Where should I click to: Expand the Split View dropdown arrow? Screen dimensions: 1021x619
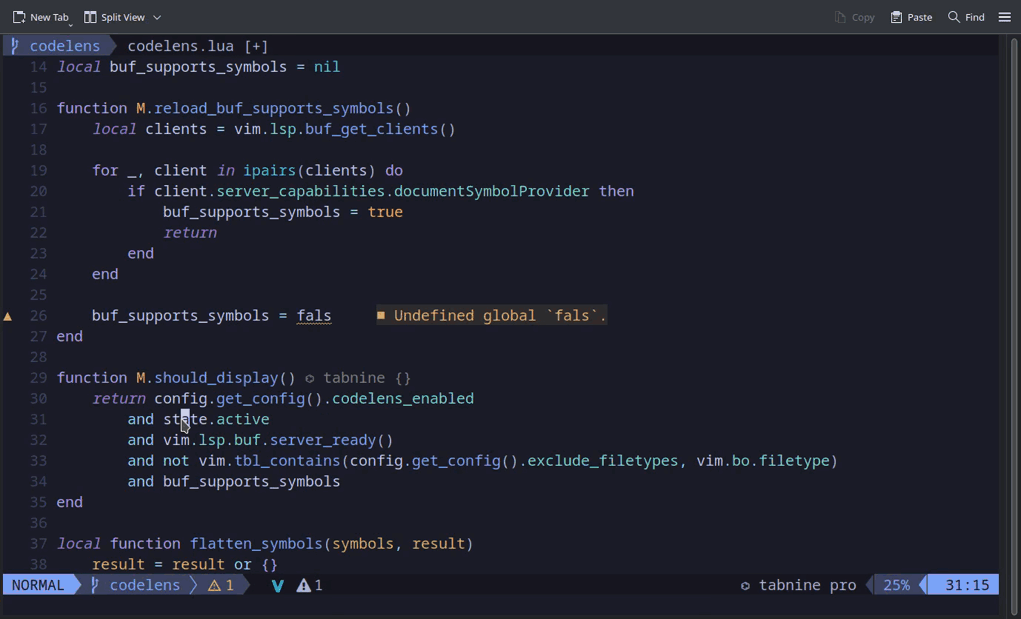(157, 17)
